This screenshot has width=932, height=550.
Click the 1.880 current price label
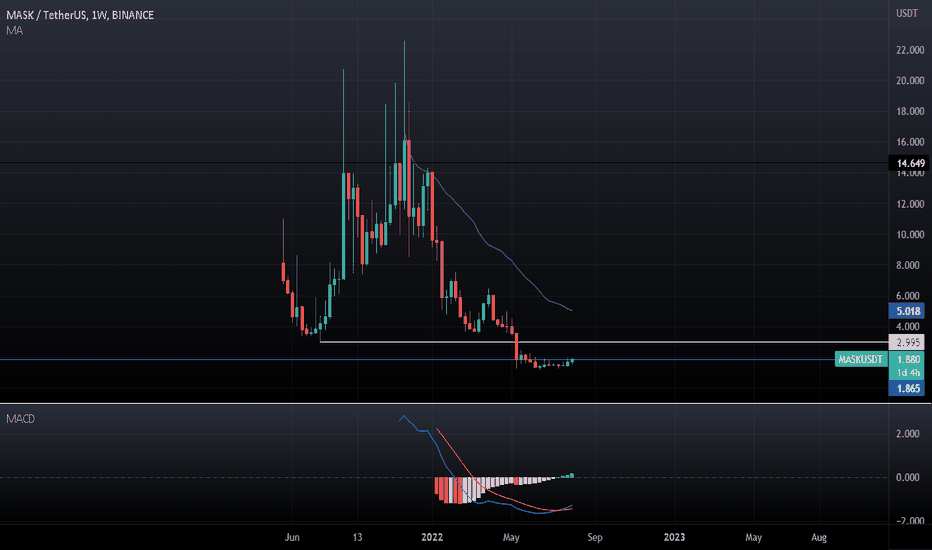pyautogui.click(x=908, y=359)
